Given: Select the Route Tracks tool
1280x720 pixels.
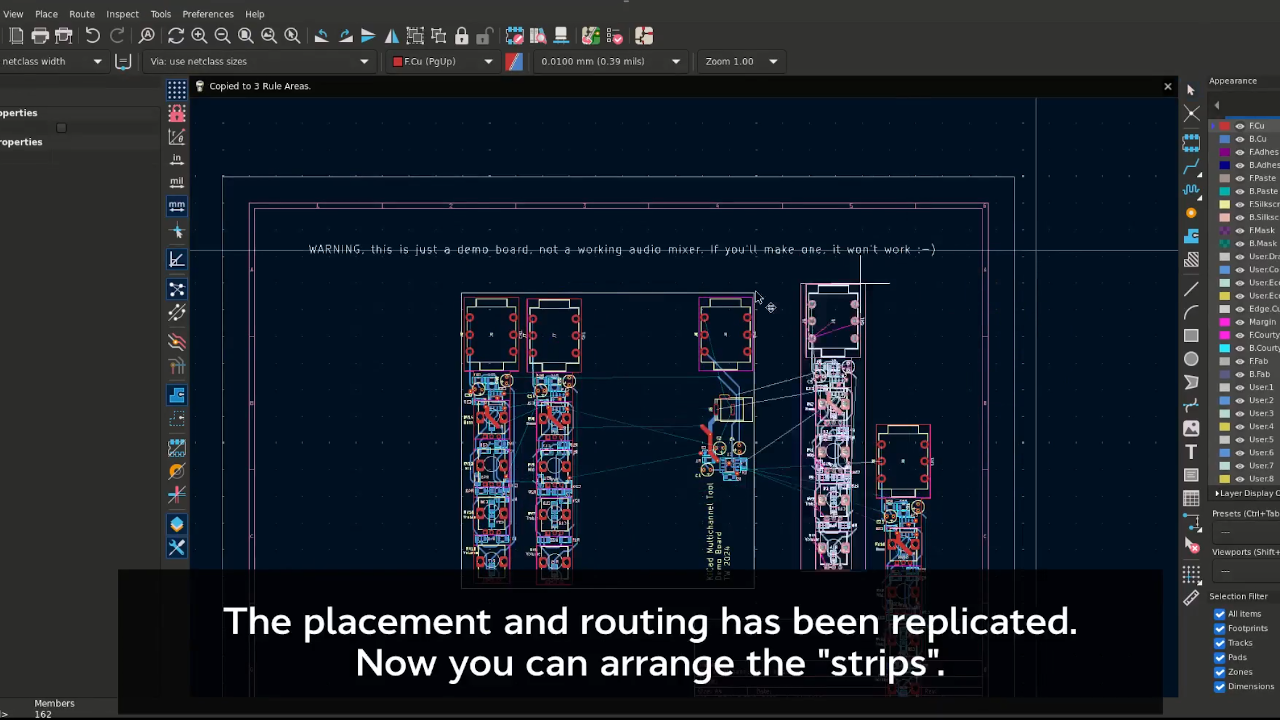Looking at the screenshot, I should pos(1191,165).
